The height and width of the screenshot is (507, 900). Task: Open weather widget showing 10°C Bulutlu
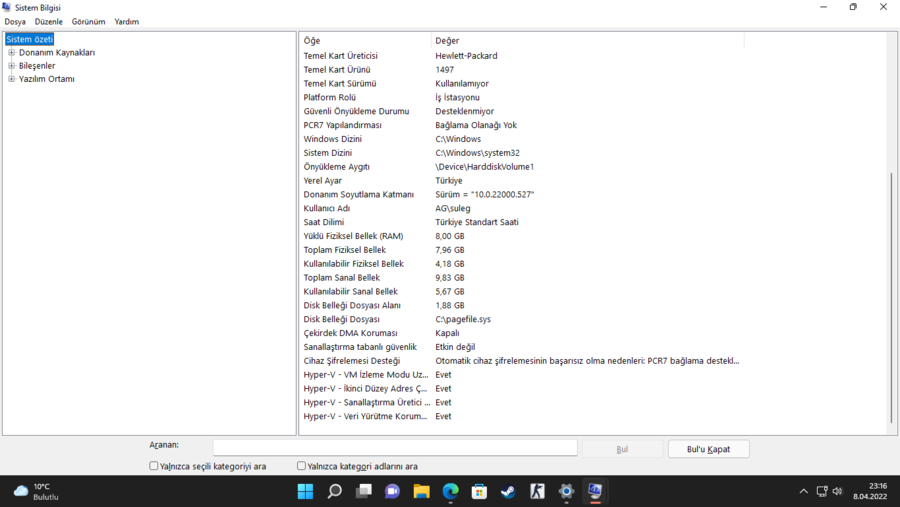(x=37, y=491)
